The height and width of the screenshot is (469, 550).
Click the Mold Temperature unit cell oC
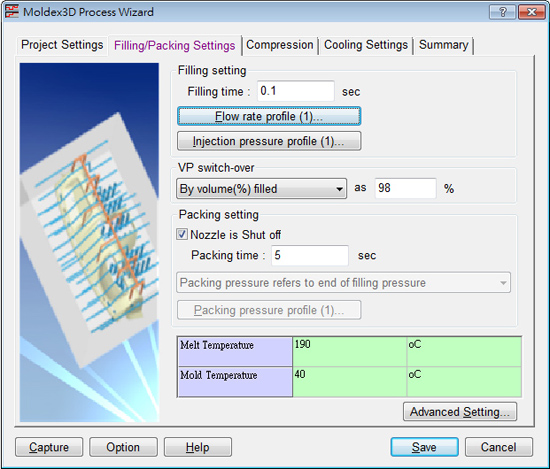click(x=464, y=382)
